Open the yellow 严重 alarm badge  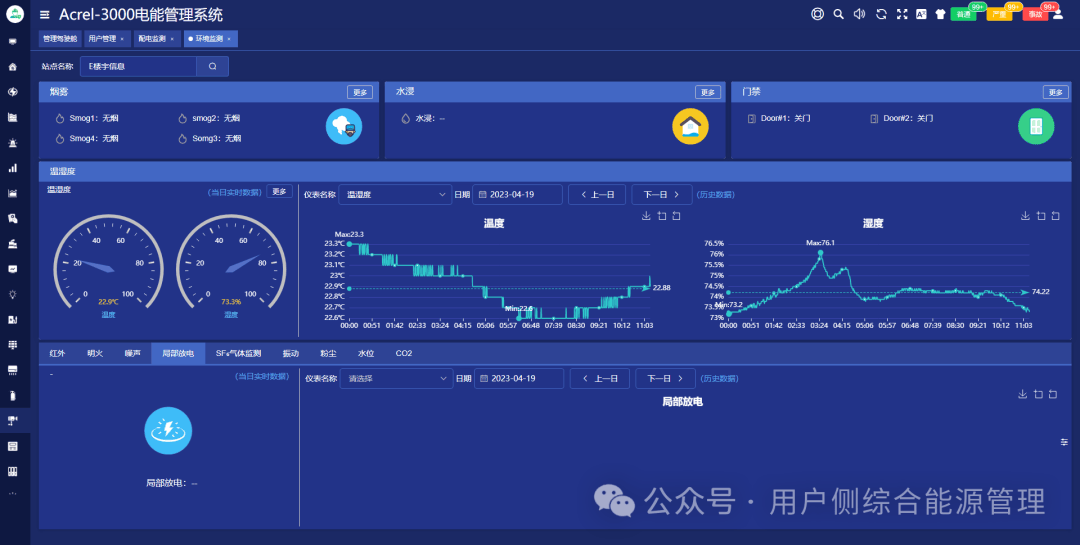(999, 14)
